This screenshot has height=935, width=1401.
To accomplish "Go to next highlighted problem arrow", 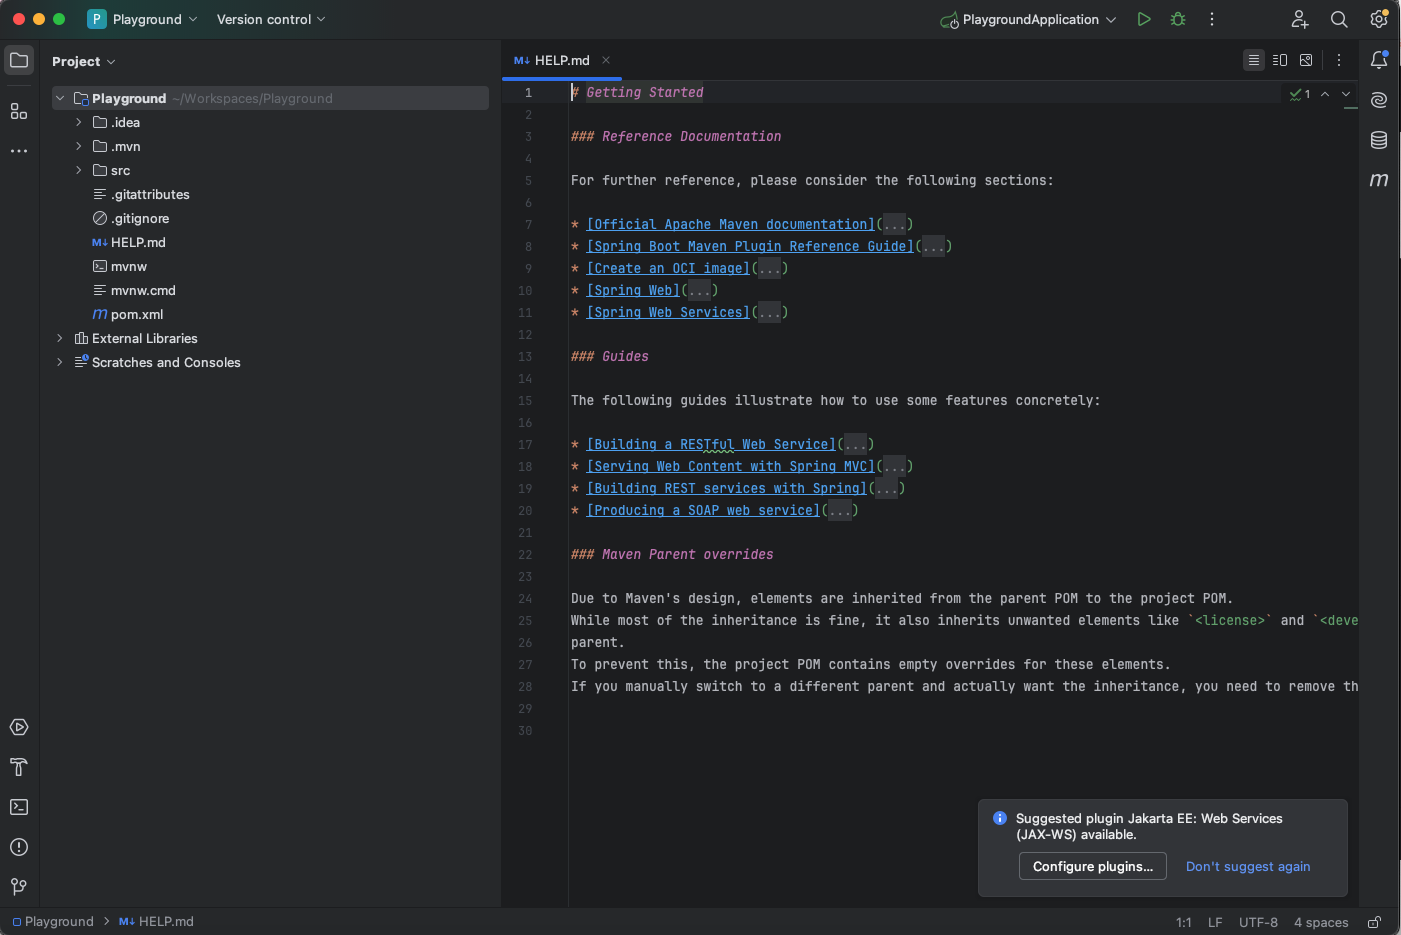I will pyautogui.click(x=1346, y=94).
